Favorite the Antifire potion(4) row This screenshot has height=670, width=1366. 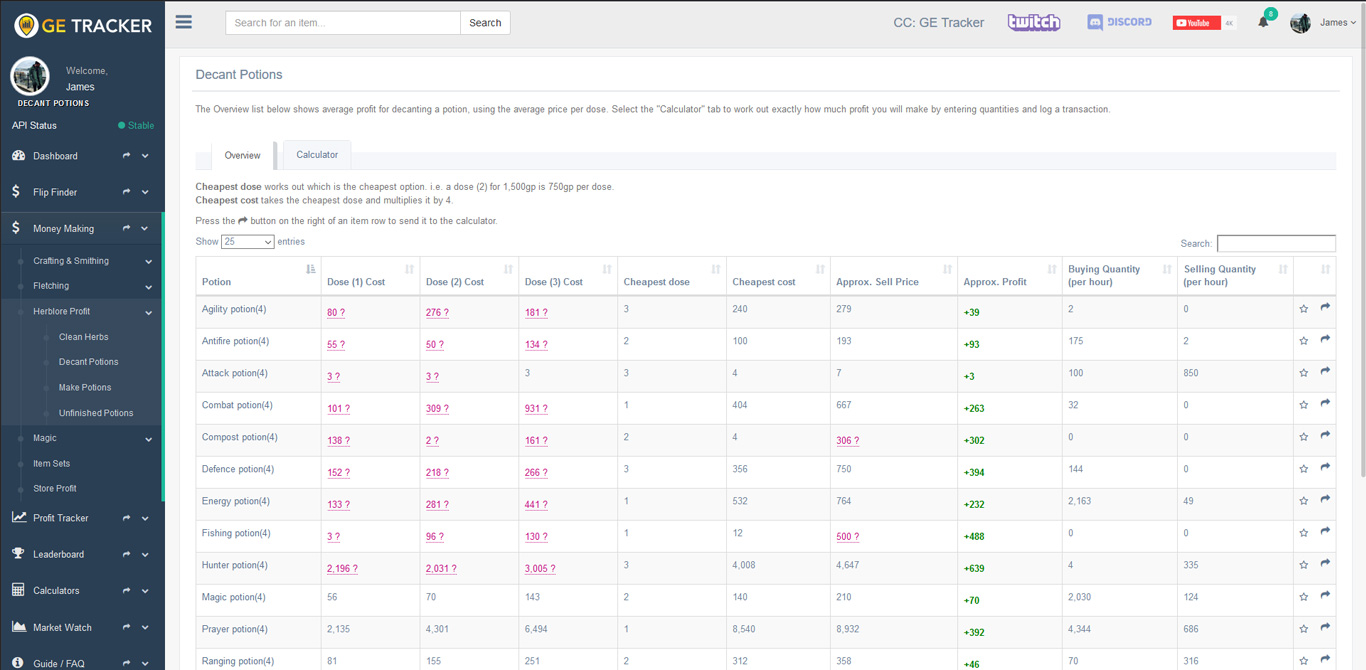[1303, 341]
